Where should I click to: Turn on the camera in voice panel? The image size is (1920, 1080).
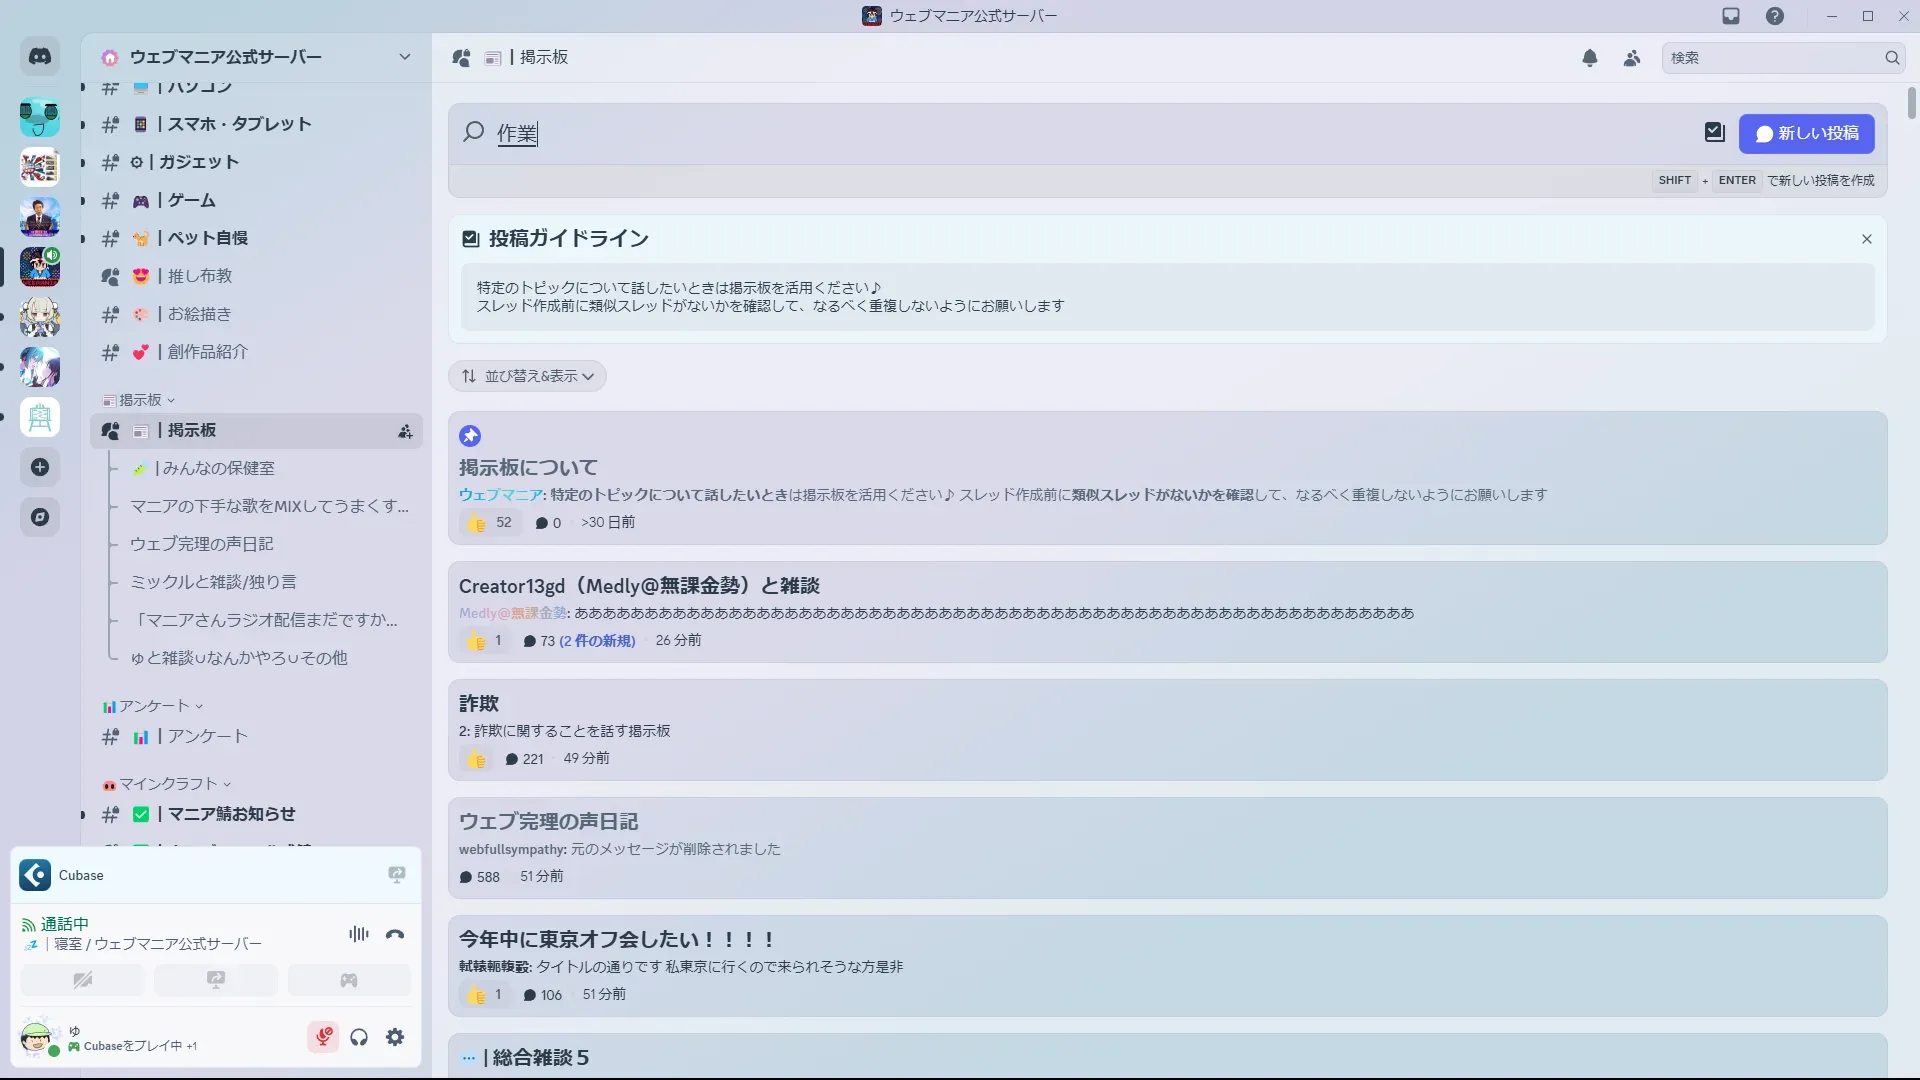click(82, 980)
